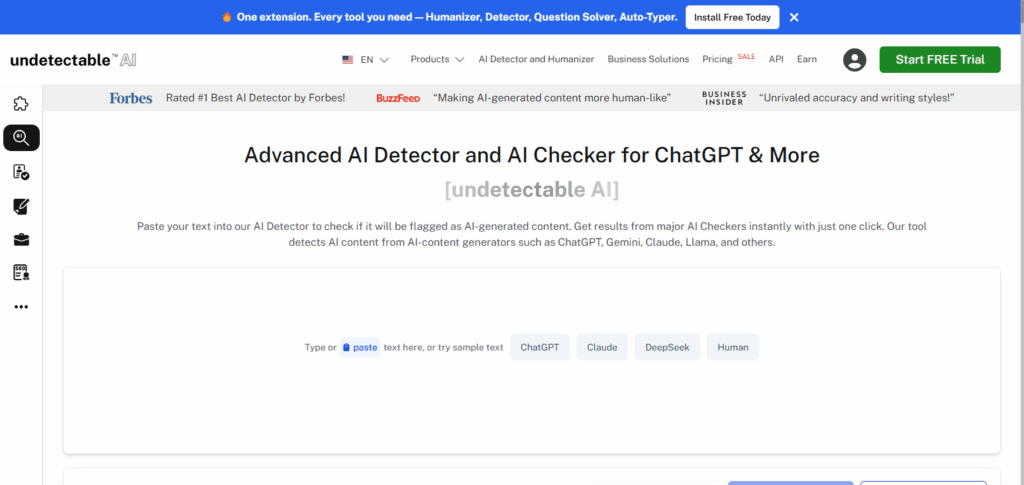Go to Business Solutions
Viewport: 1024px width, 485px height.
(648, 59)
